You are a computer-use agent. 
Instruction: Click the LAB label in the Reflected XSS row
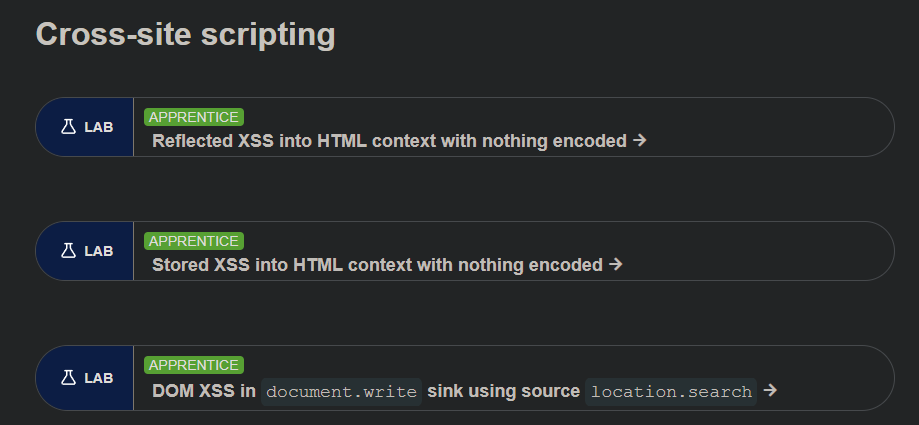[98, 127]
